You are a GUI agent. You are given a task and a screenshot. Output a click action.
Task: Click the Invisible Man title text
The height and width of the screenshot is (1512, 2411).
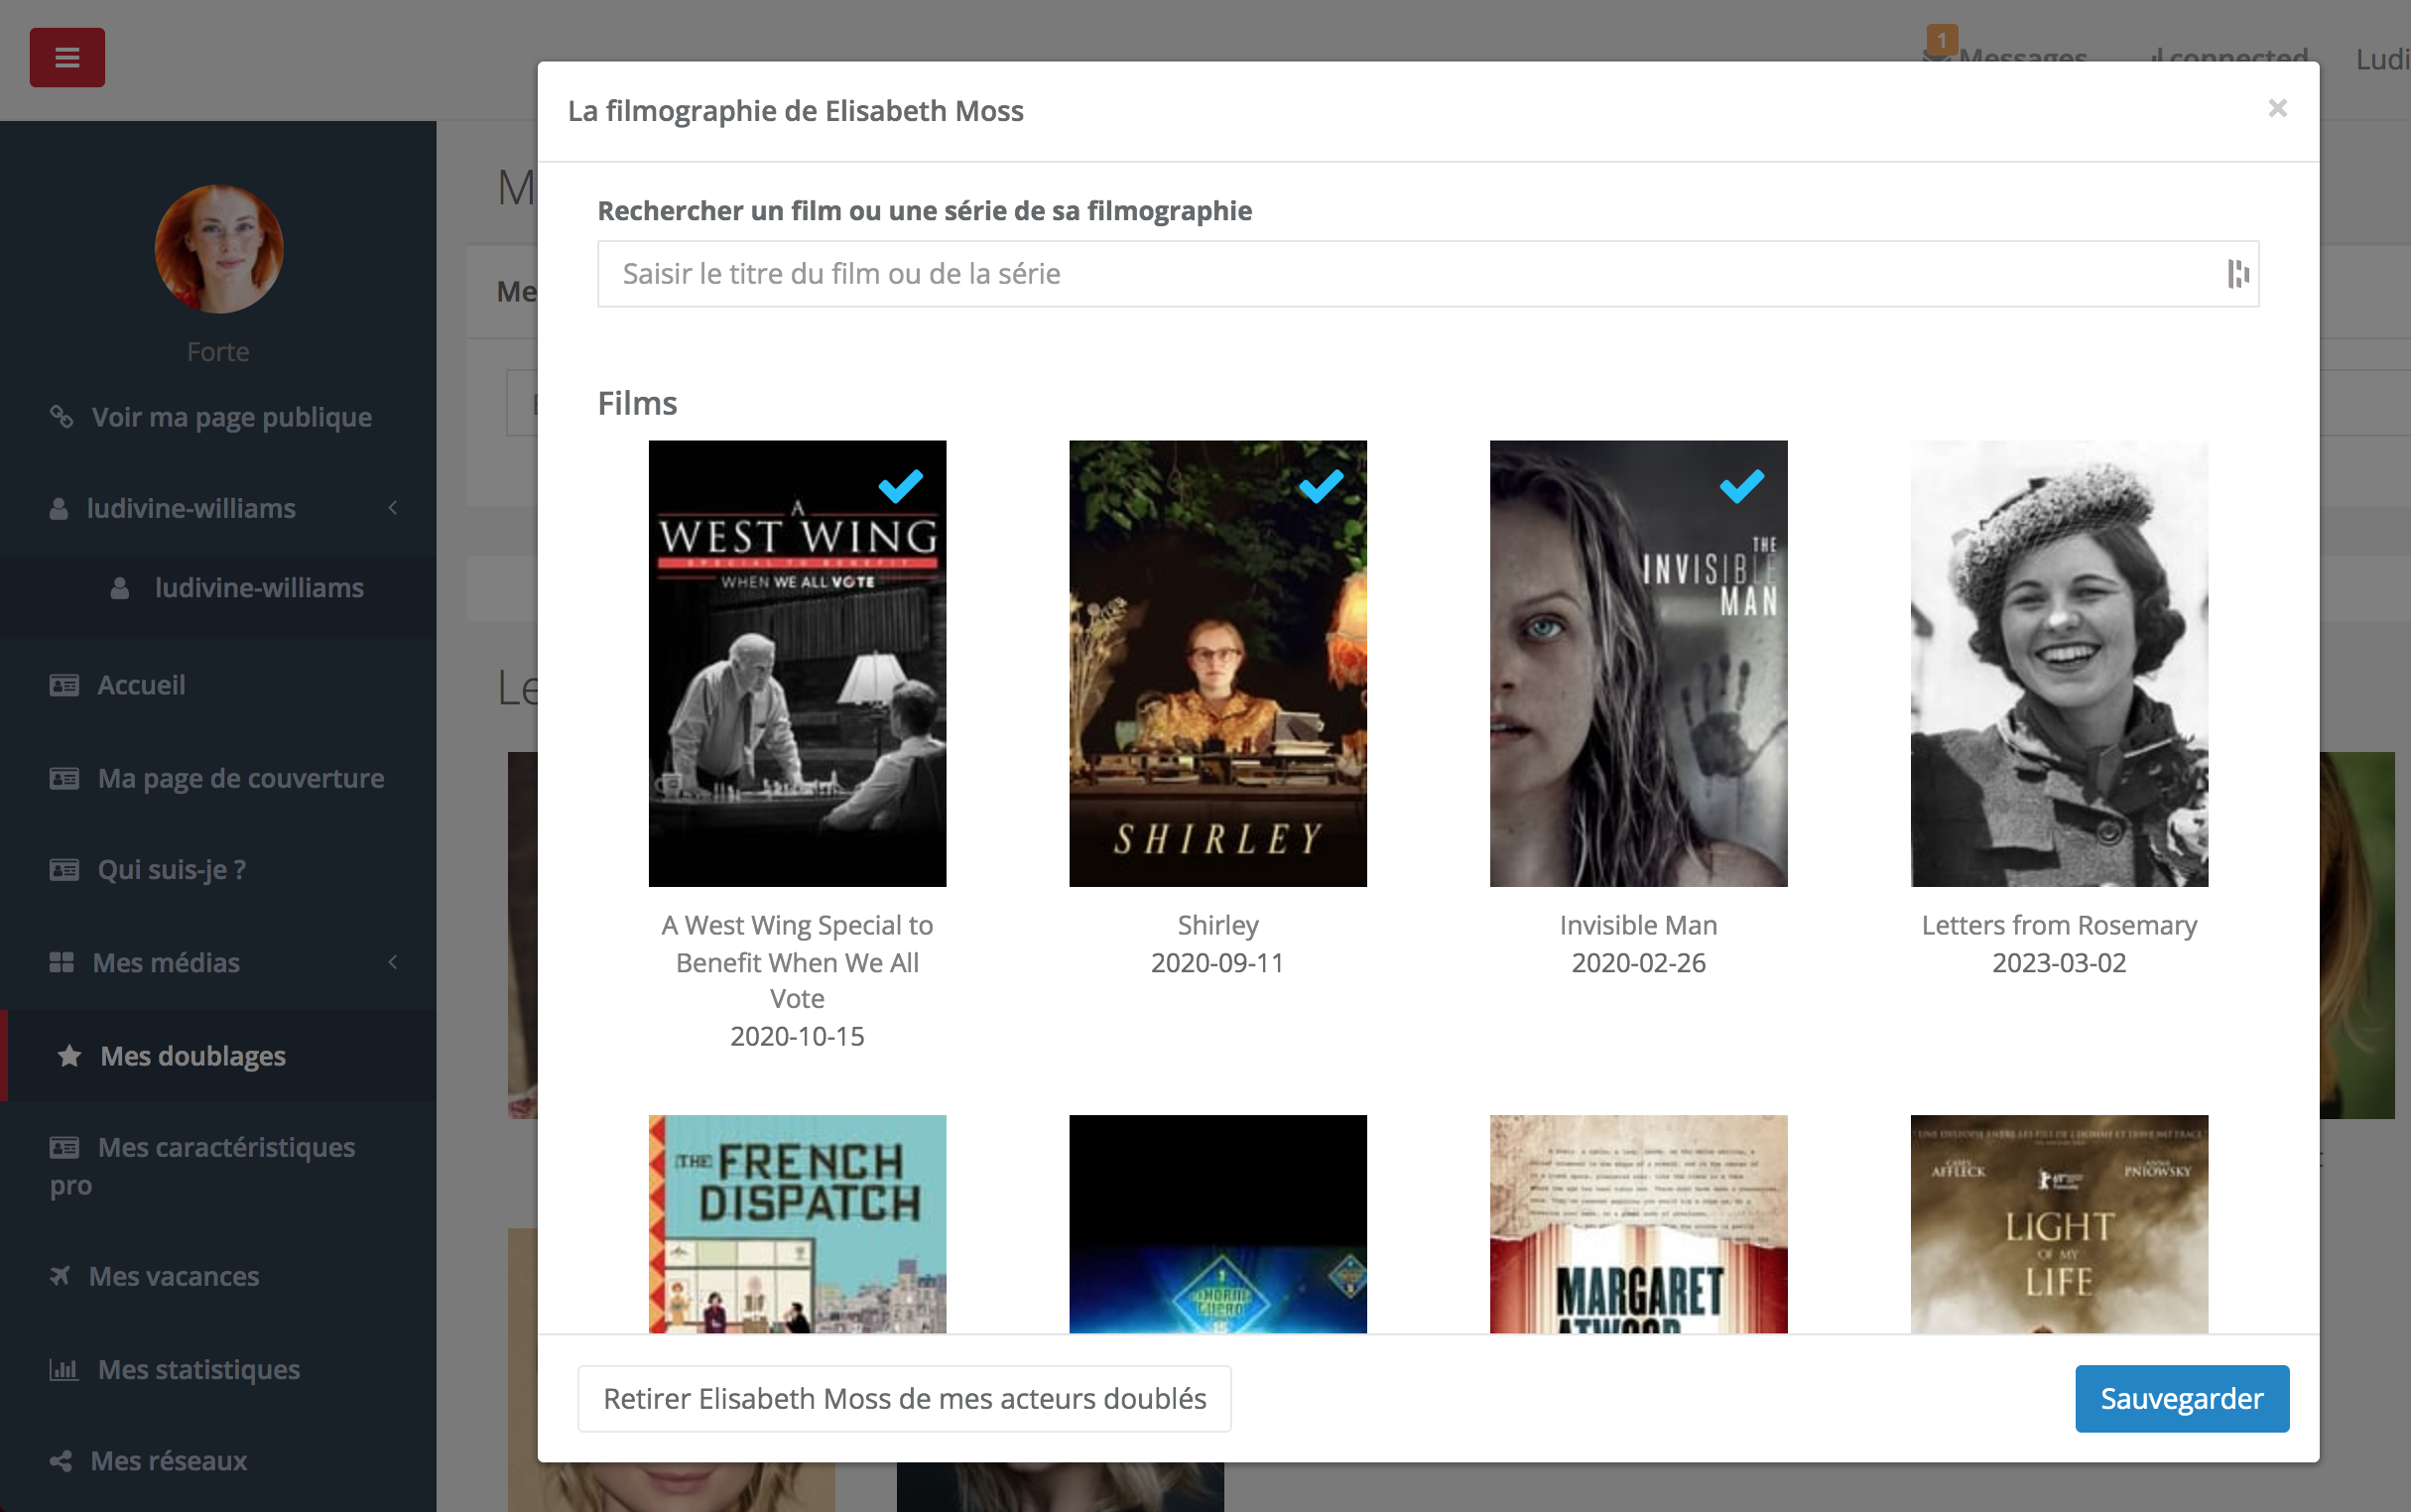1638,925
